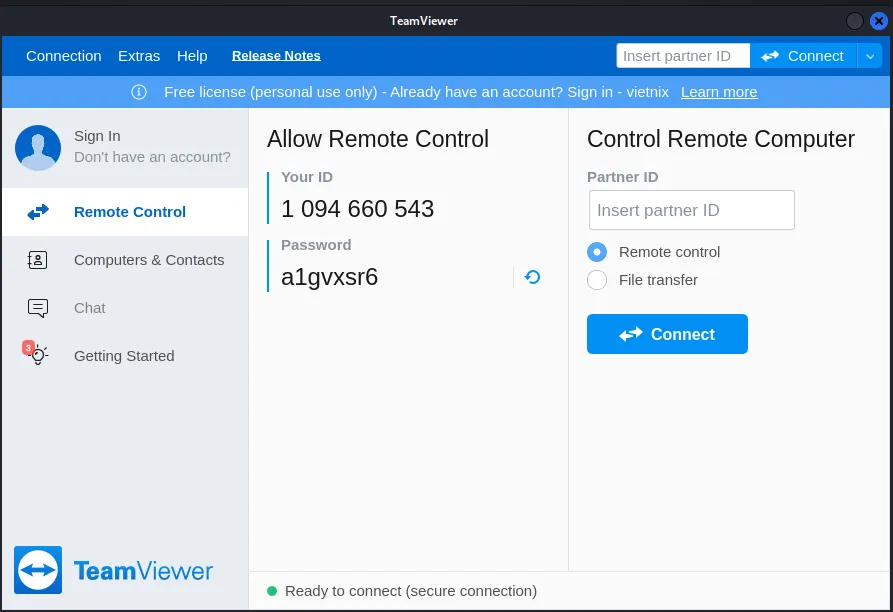Open the Chat panel
The image size is (893, 612).
pos(89,308)
